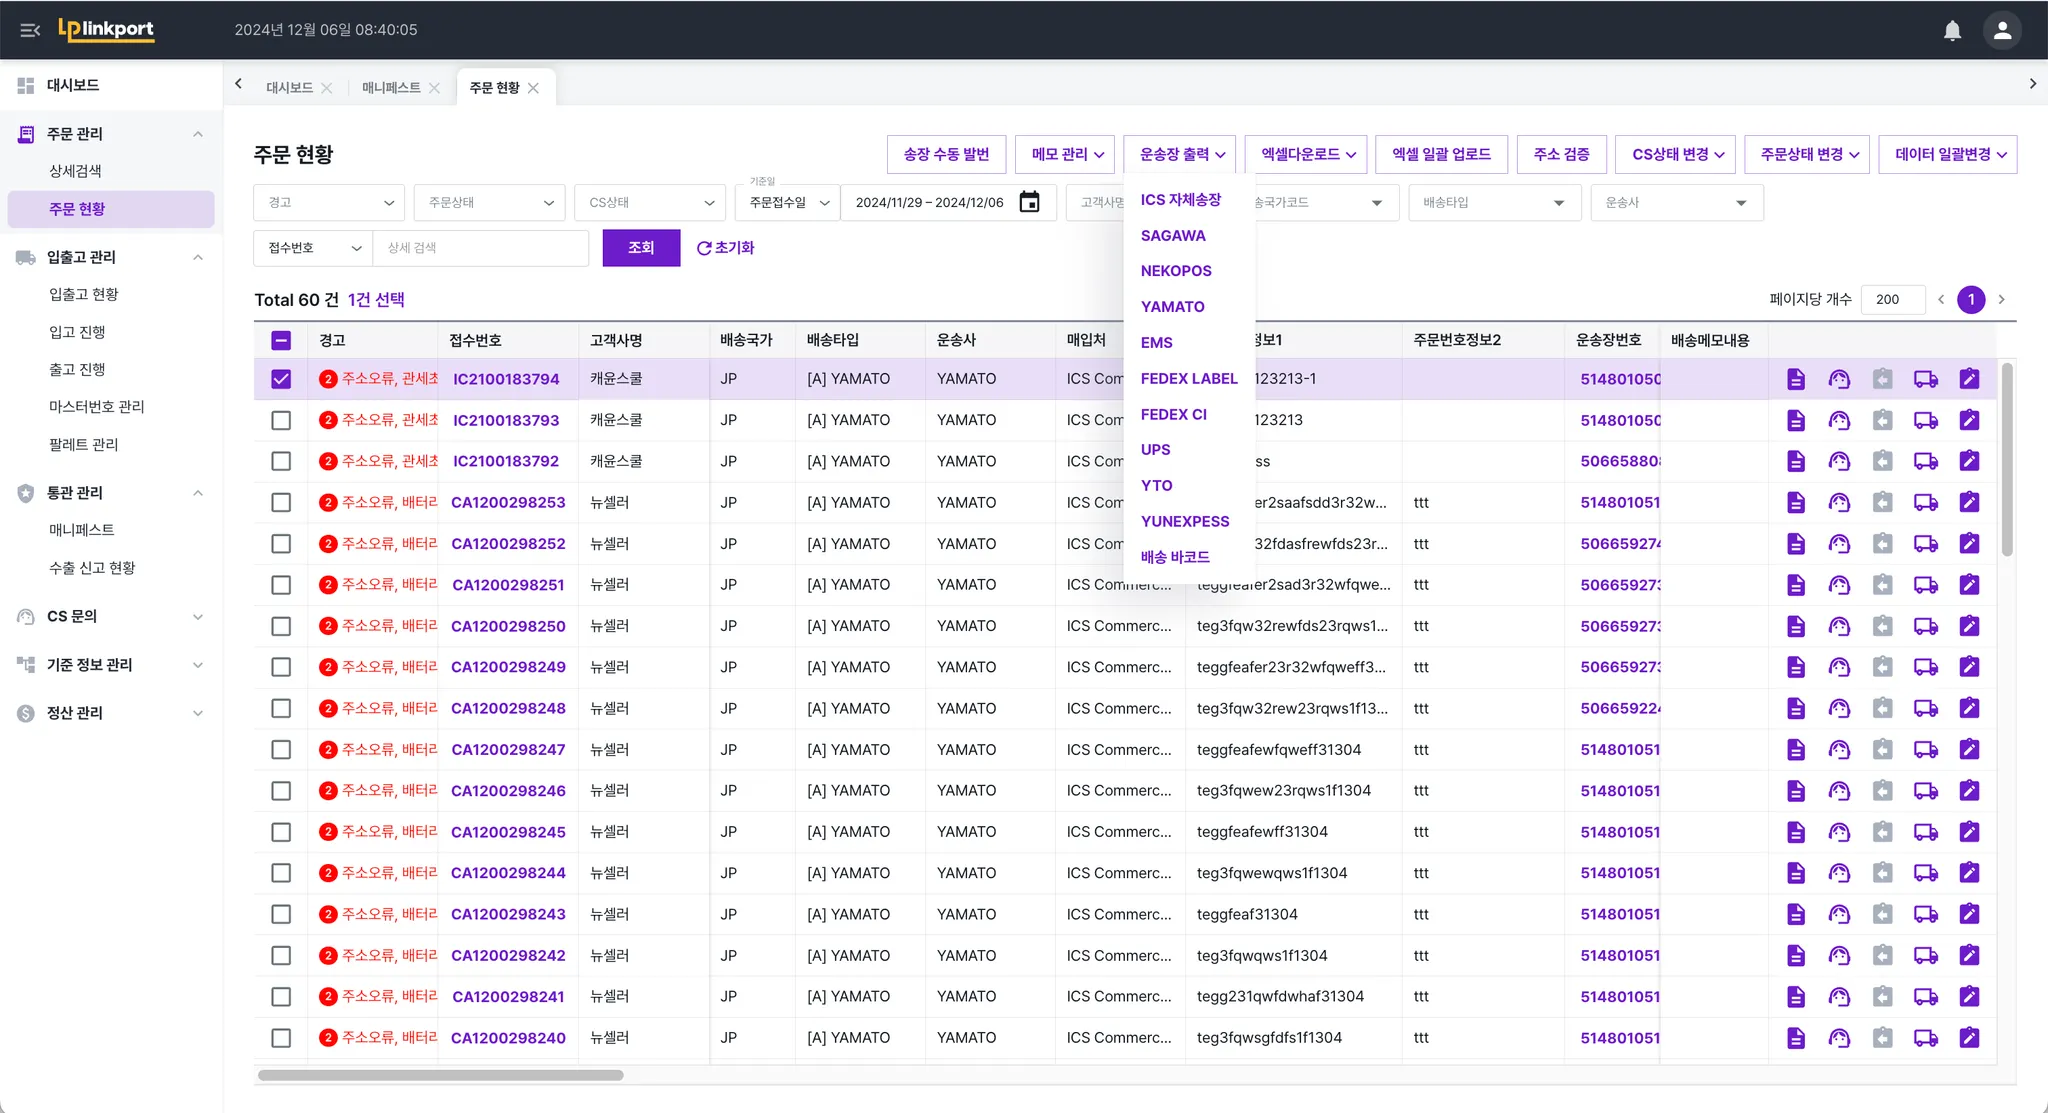Open the user profile avatar
This screenshot has width=2048, height=1113.
click(2002, 30)
